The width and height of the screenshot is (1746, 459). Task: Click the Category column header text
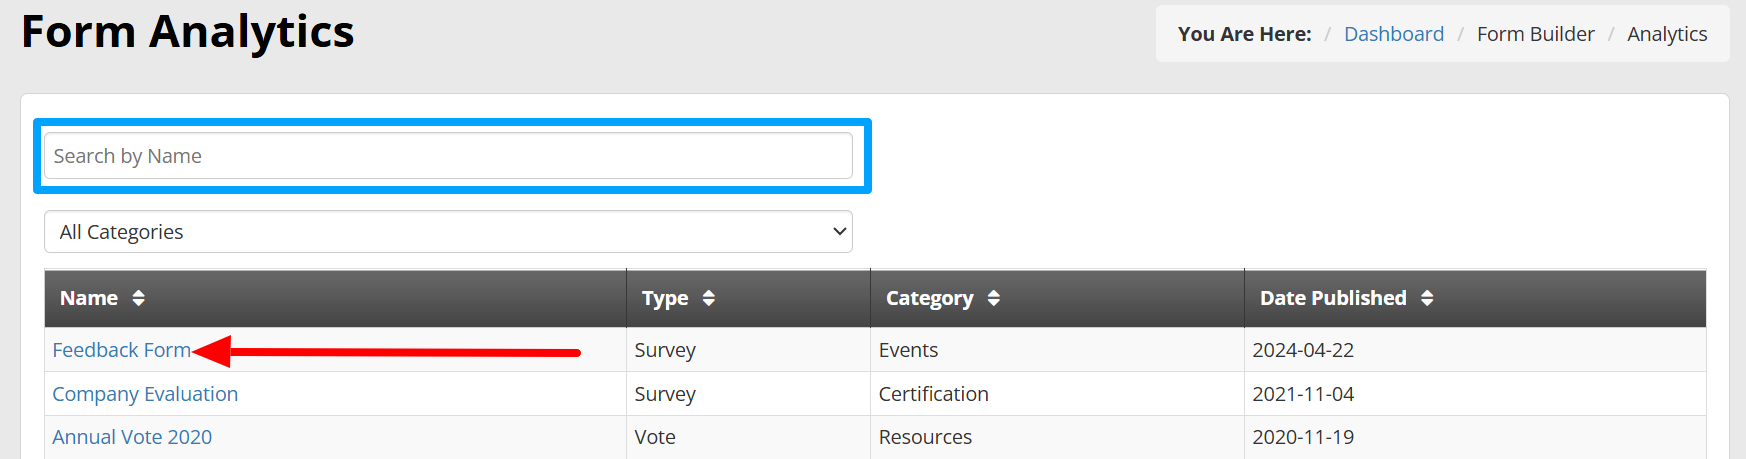click(930, 298)
